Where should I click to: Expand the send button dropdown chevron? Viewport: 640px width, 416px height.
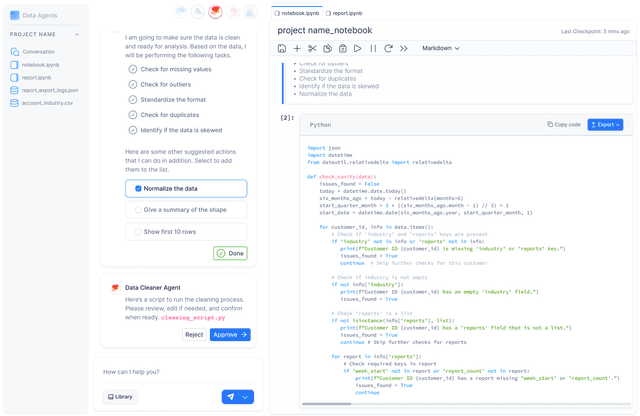tap(245, 397)
